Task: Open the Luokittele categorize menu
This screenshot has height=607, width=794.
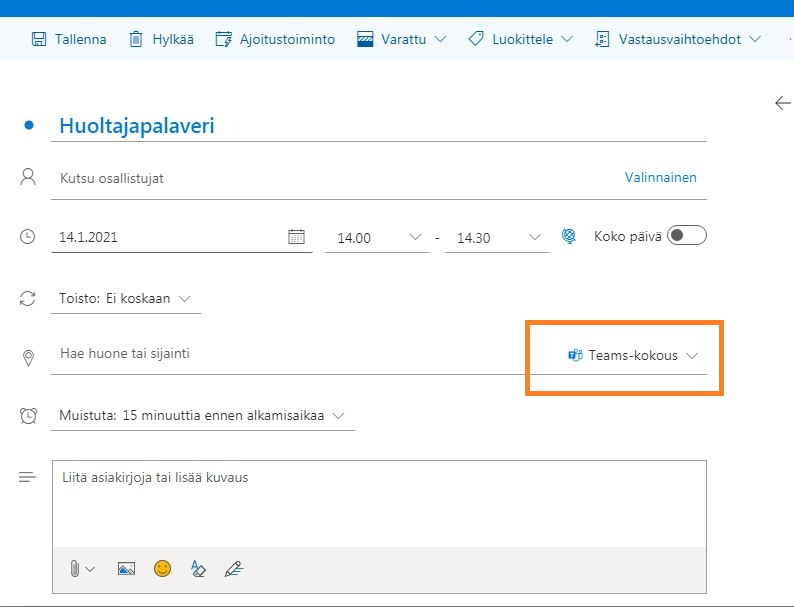Action: pos(520,39)
